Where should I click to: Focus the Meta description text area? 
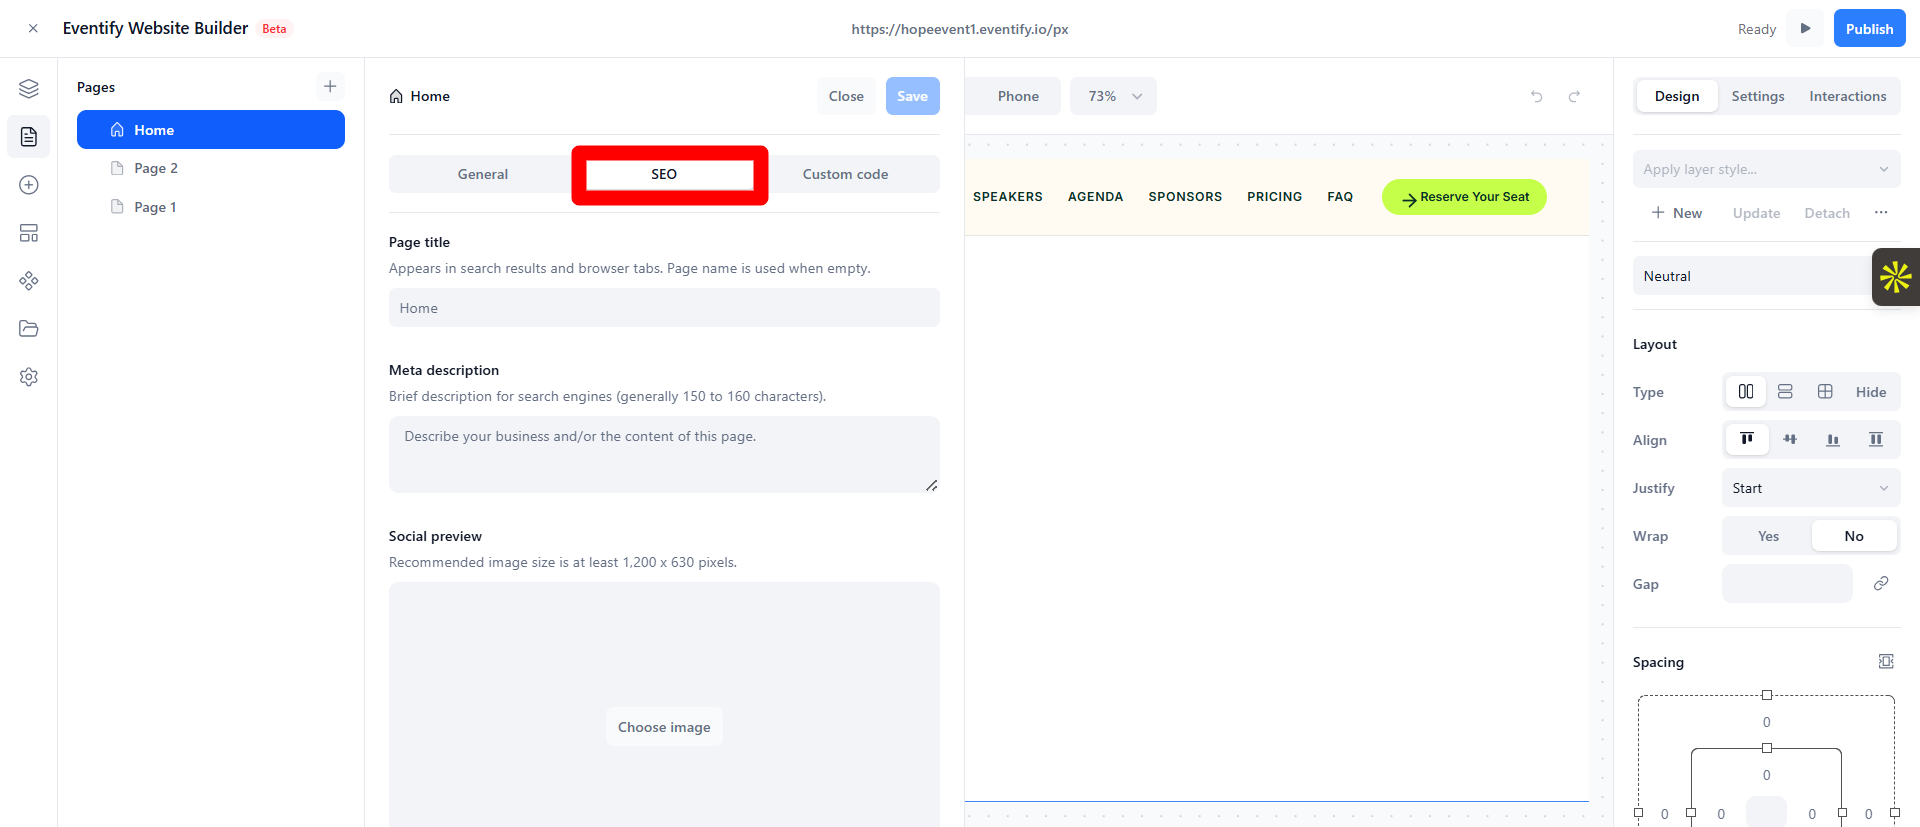coord(664,454)
